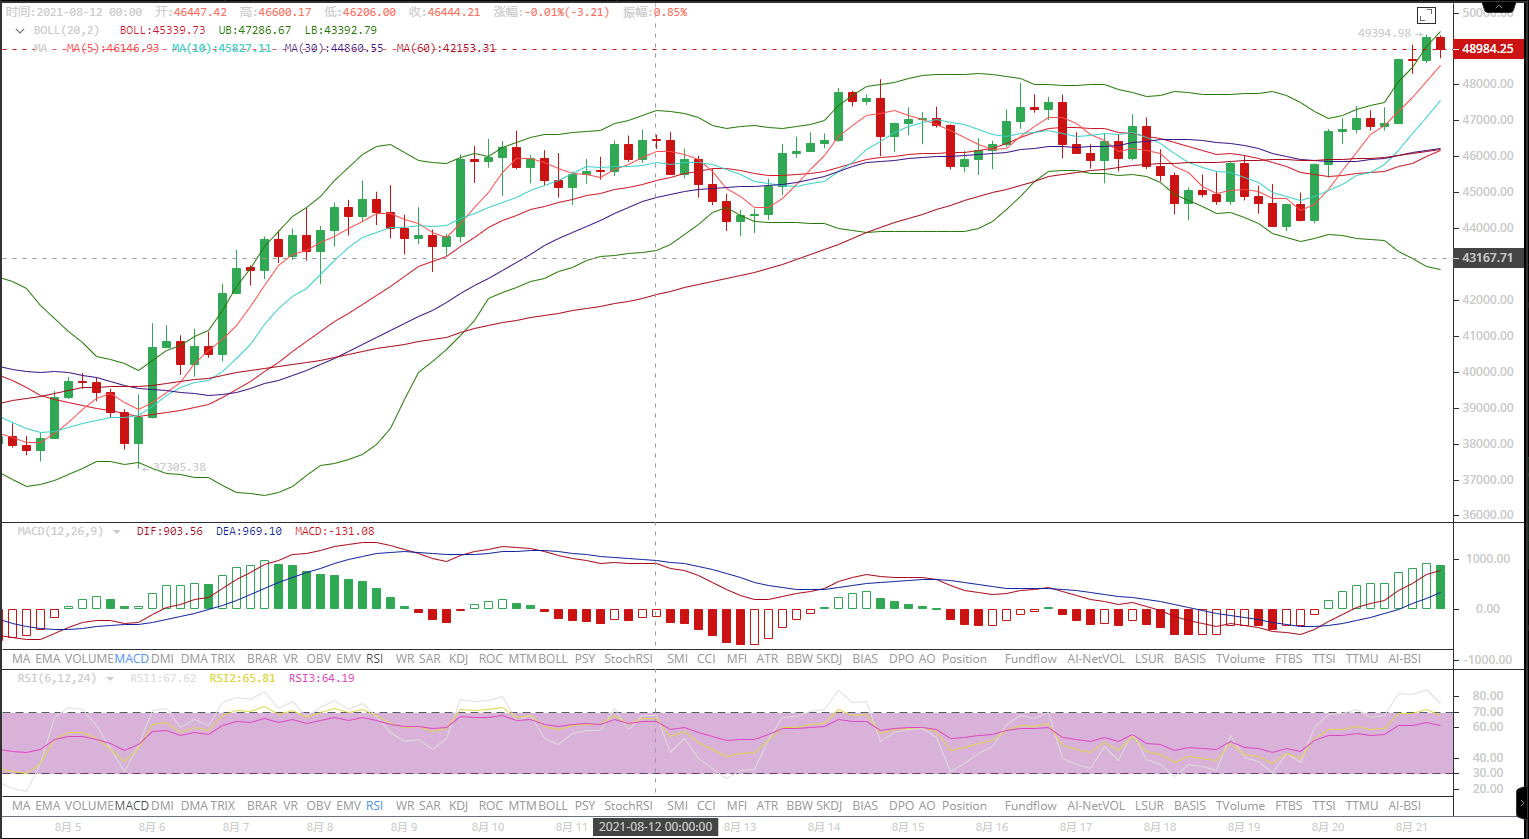Click the MA(10):45827.11 legend value
1529x839 pixels.
tap(222, 48)
